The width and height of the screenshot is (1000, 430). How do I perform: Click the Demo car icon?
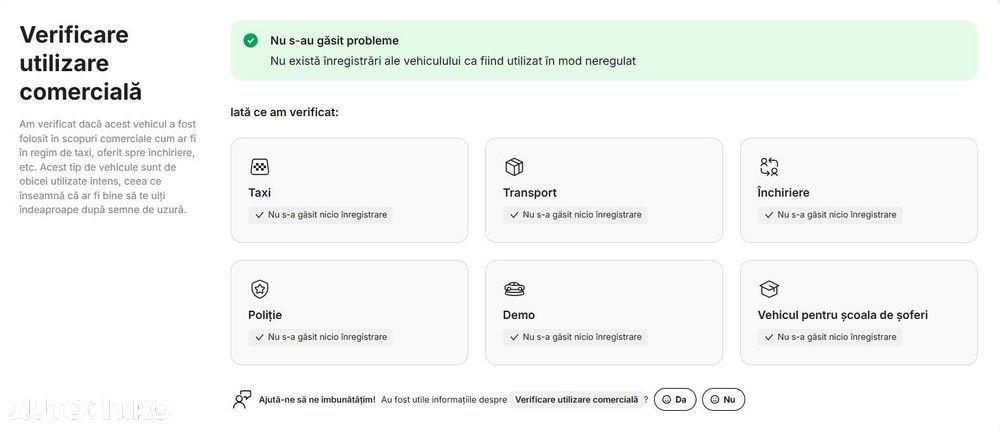click(514, 289)
